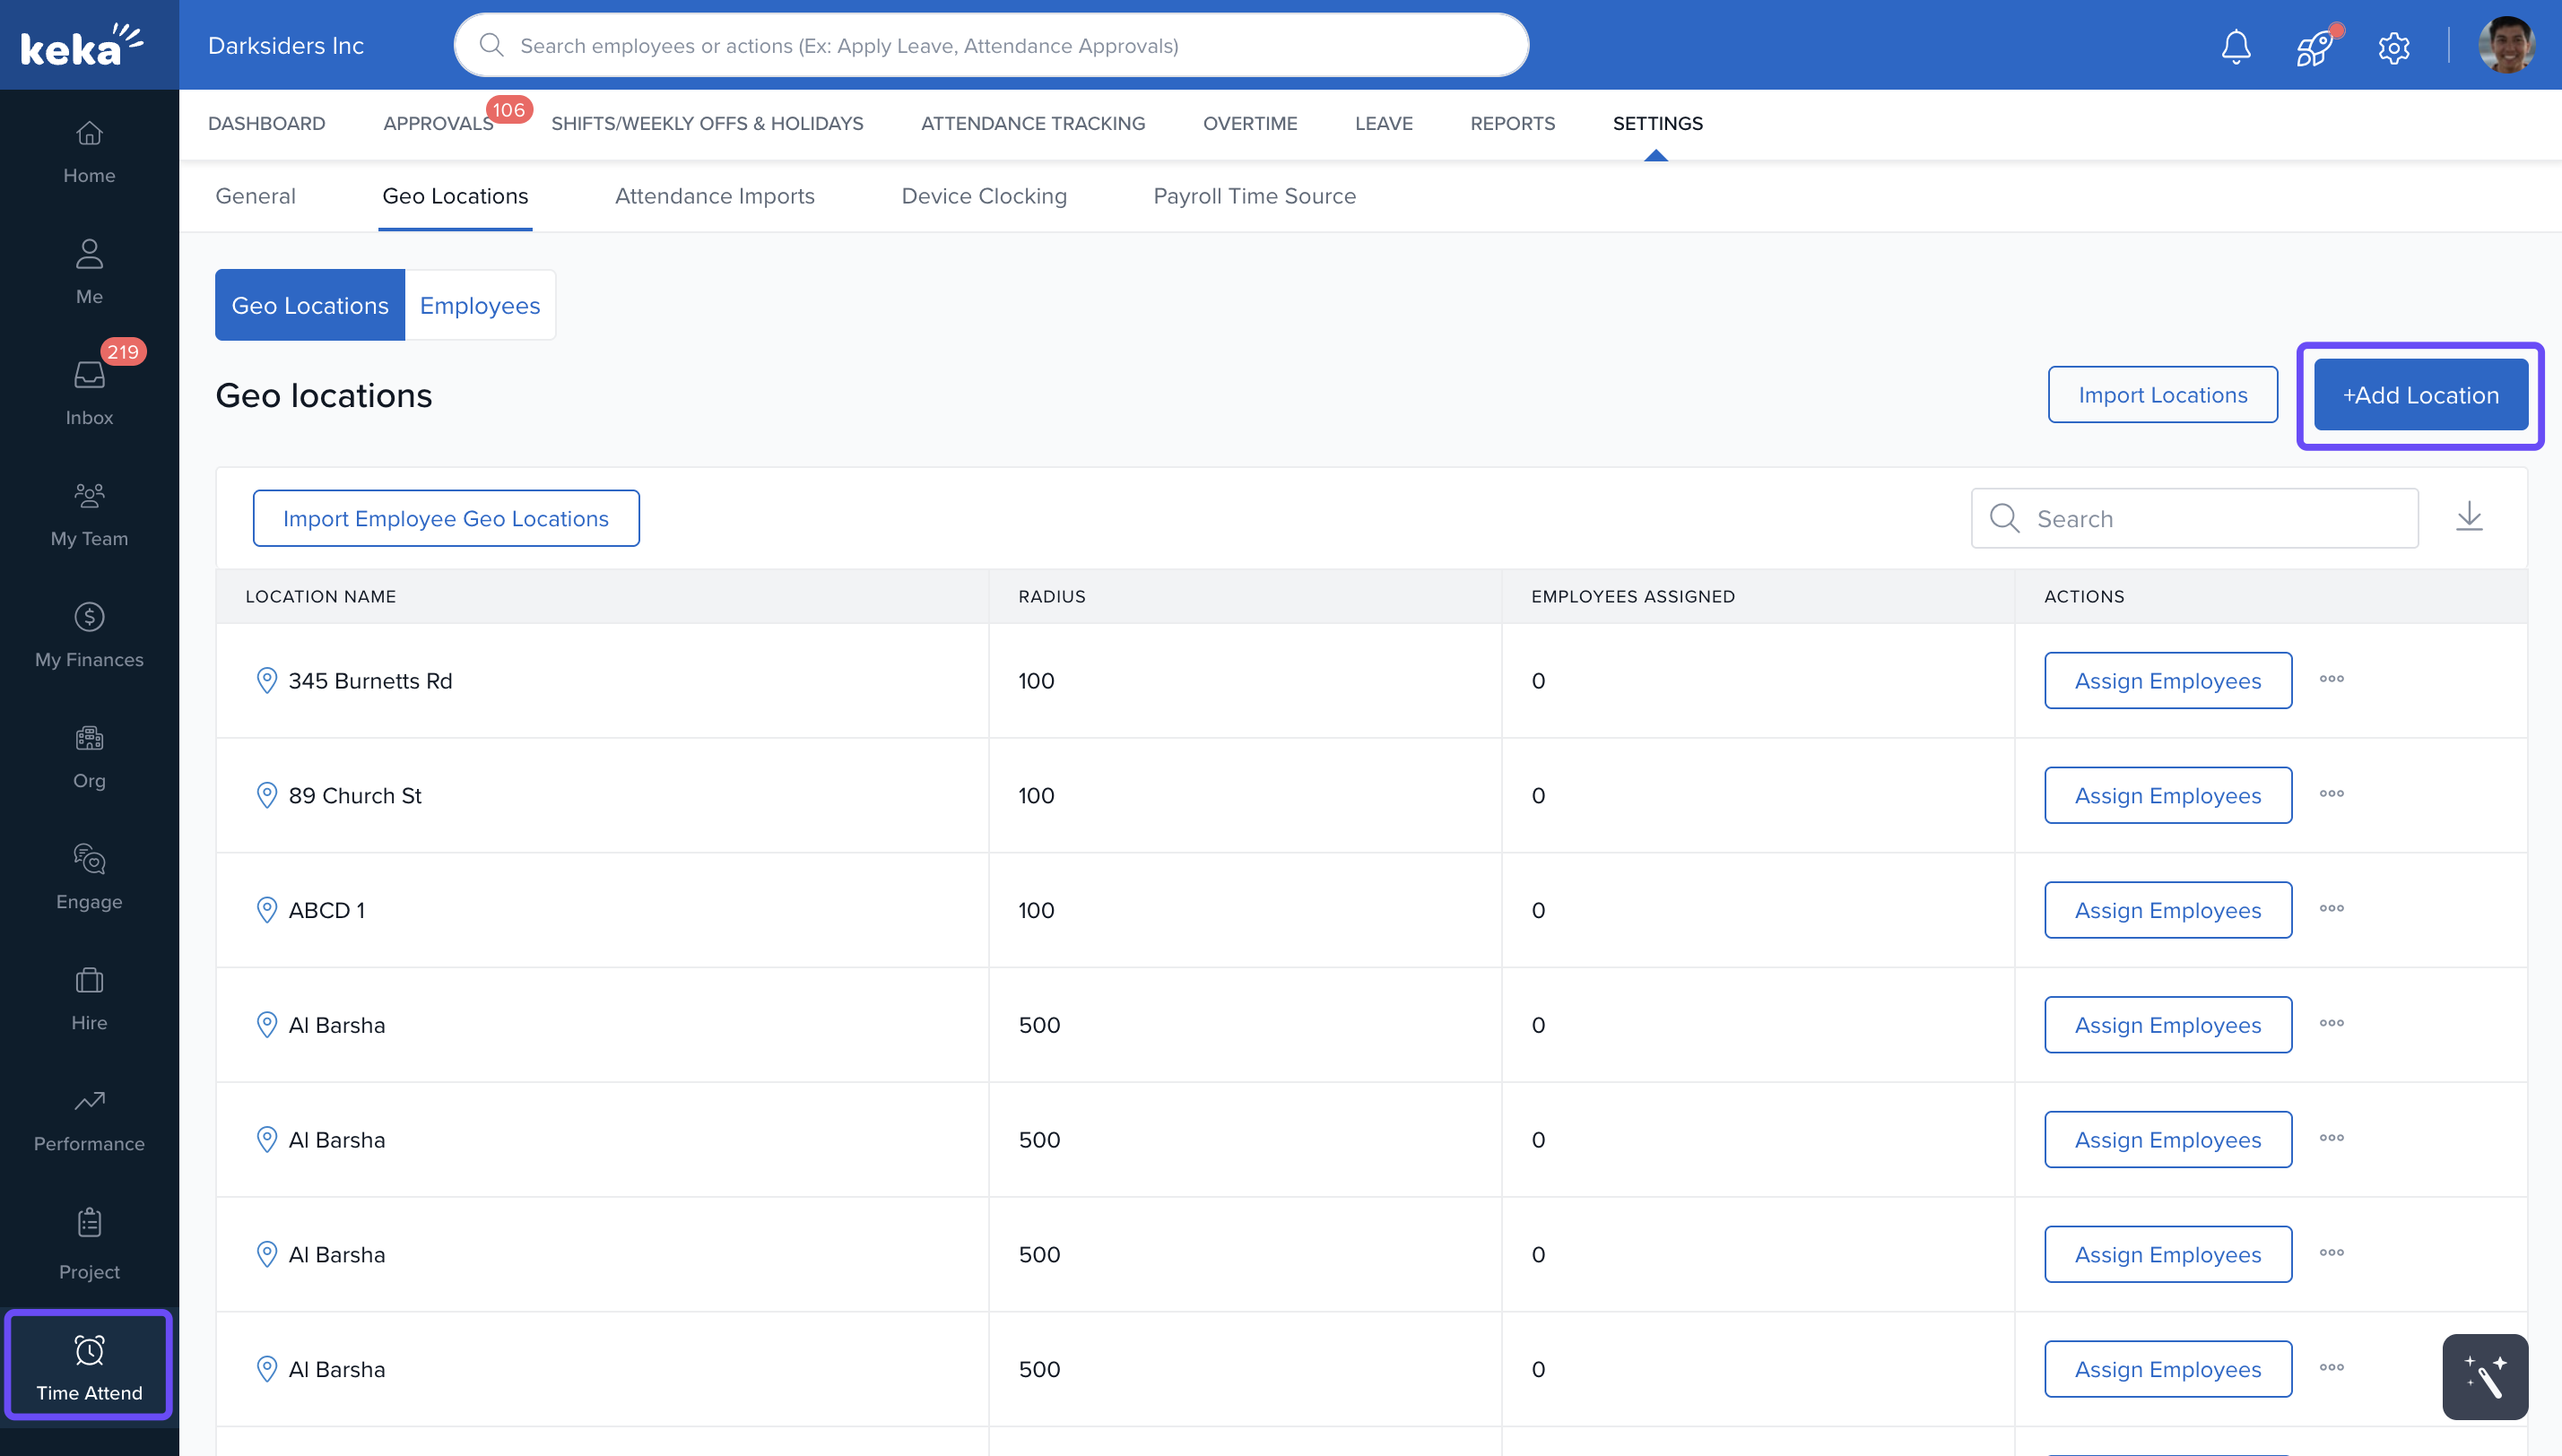
Task: Select the Geo Locations toggle view
Action: pyautogui.click(x=309, y=305)
